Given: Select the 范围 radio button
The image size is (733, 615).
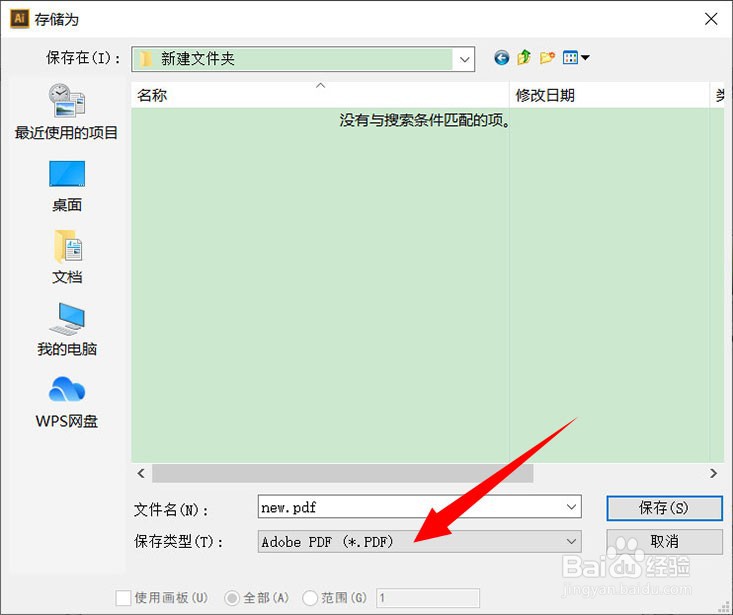Looking at the screenshot, I should point(310,598).
